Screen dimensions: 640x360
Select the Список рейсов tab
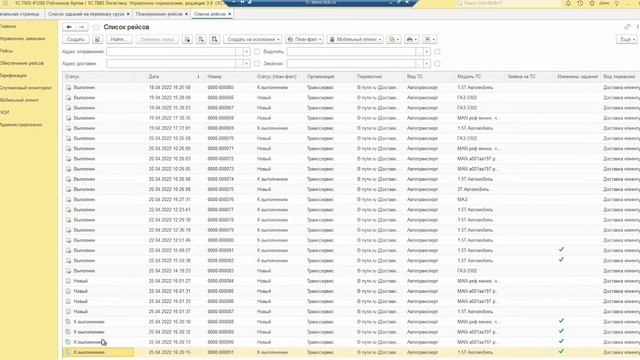pyautogui.click(x=210, y=14)
